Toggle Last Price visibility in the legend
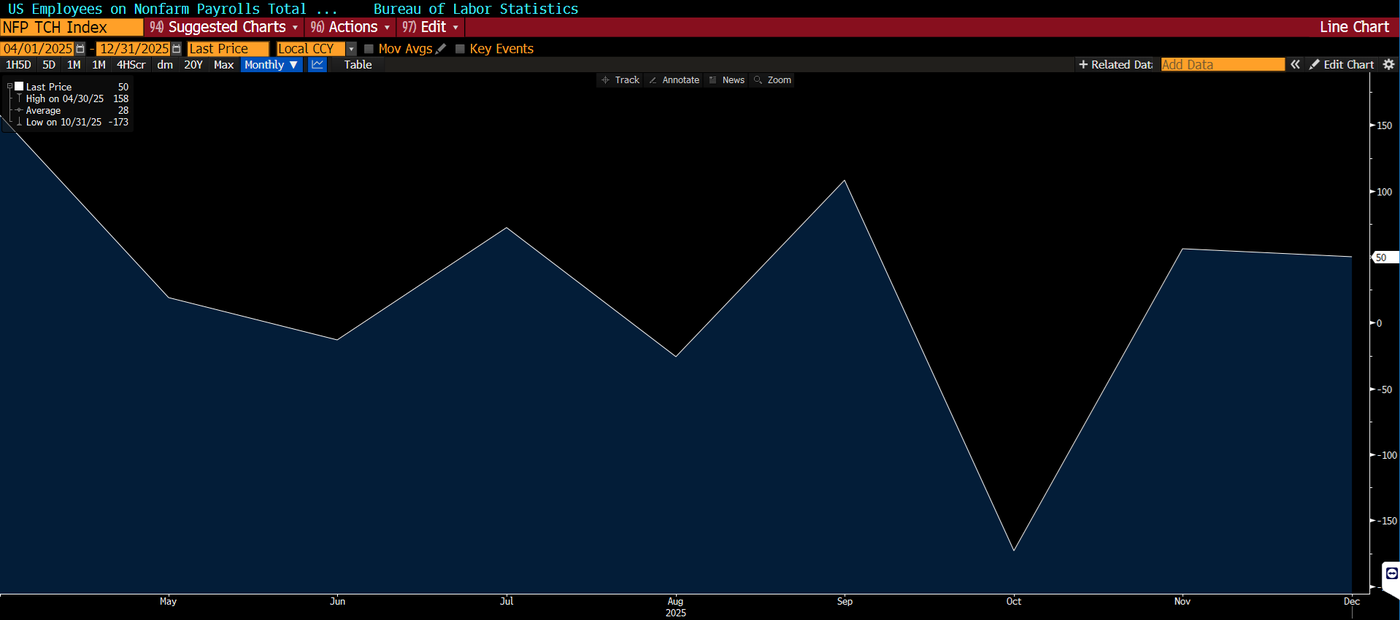 (18, 87)
